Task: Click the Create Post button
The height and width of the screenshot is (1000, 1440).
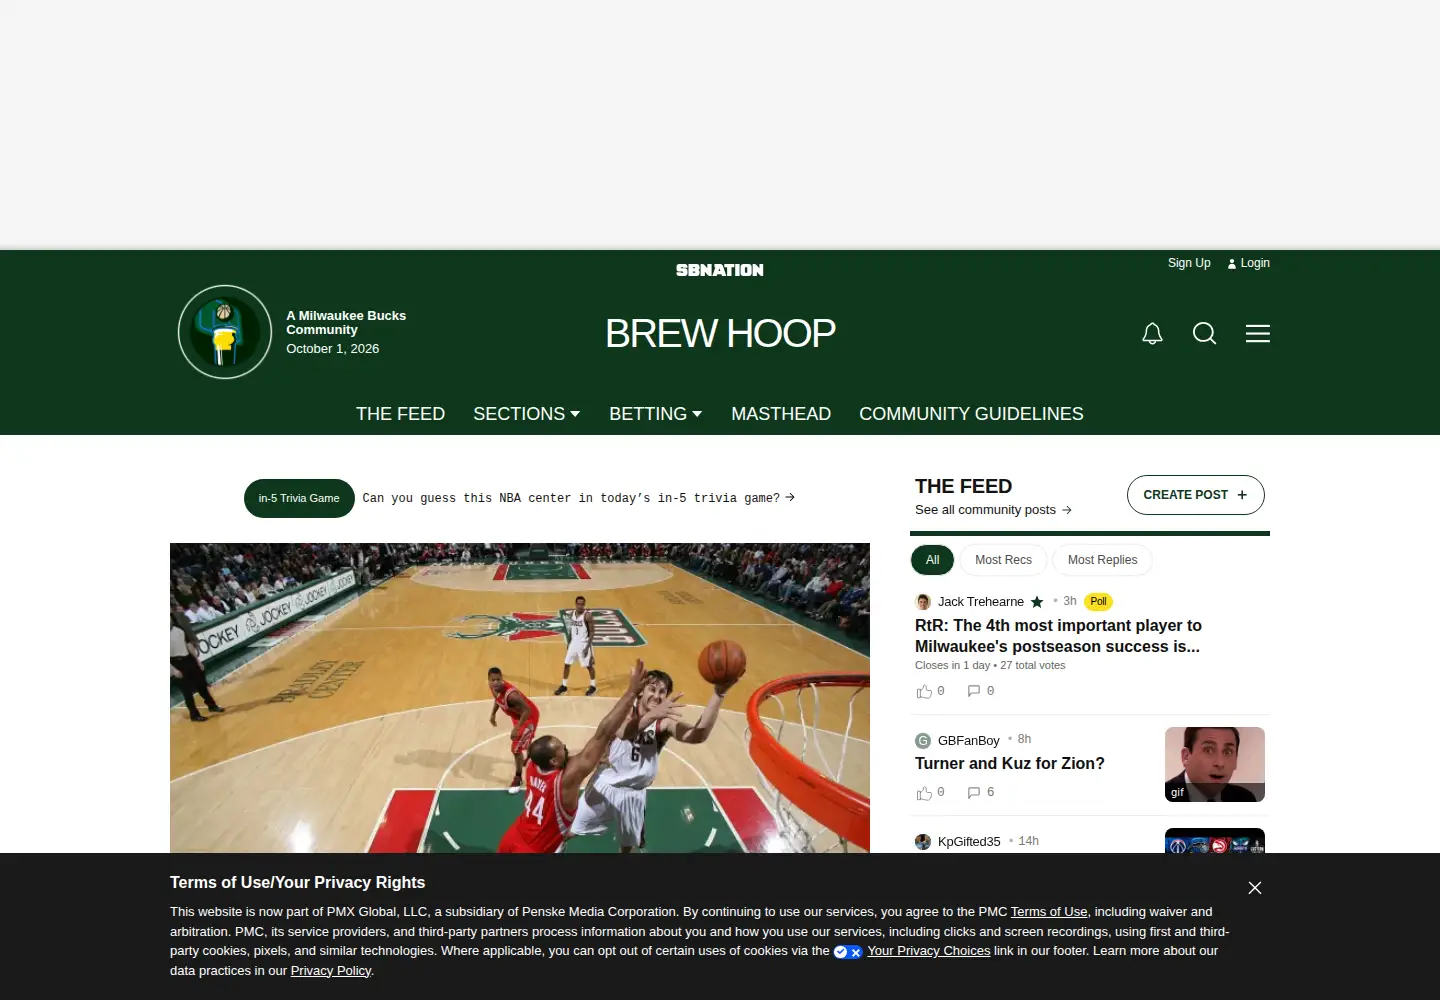Action: 1196,495
